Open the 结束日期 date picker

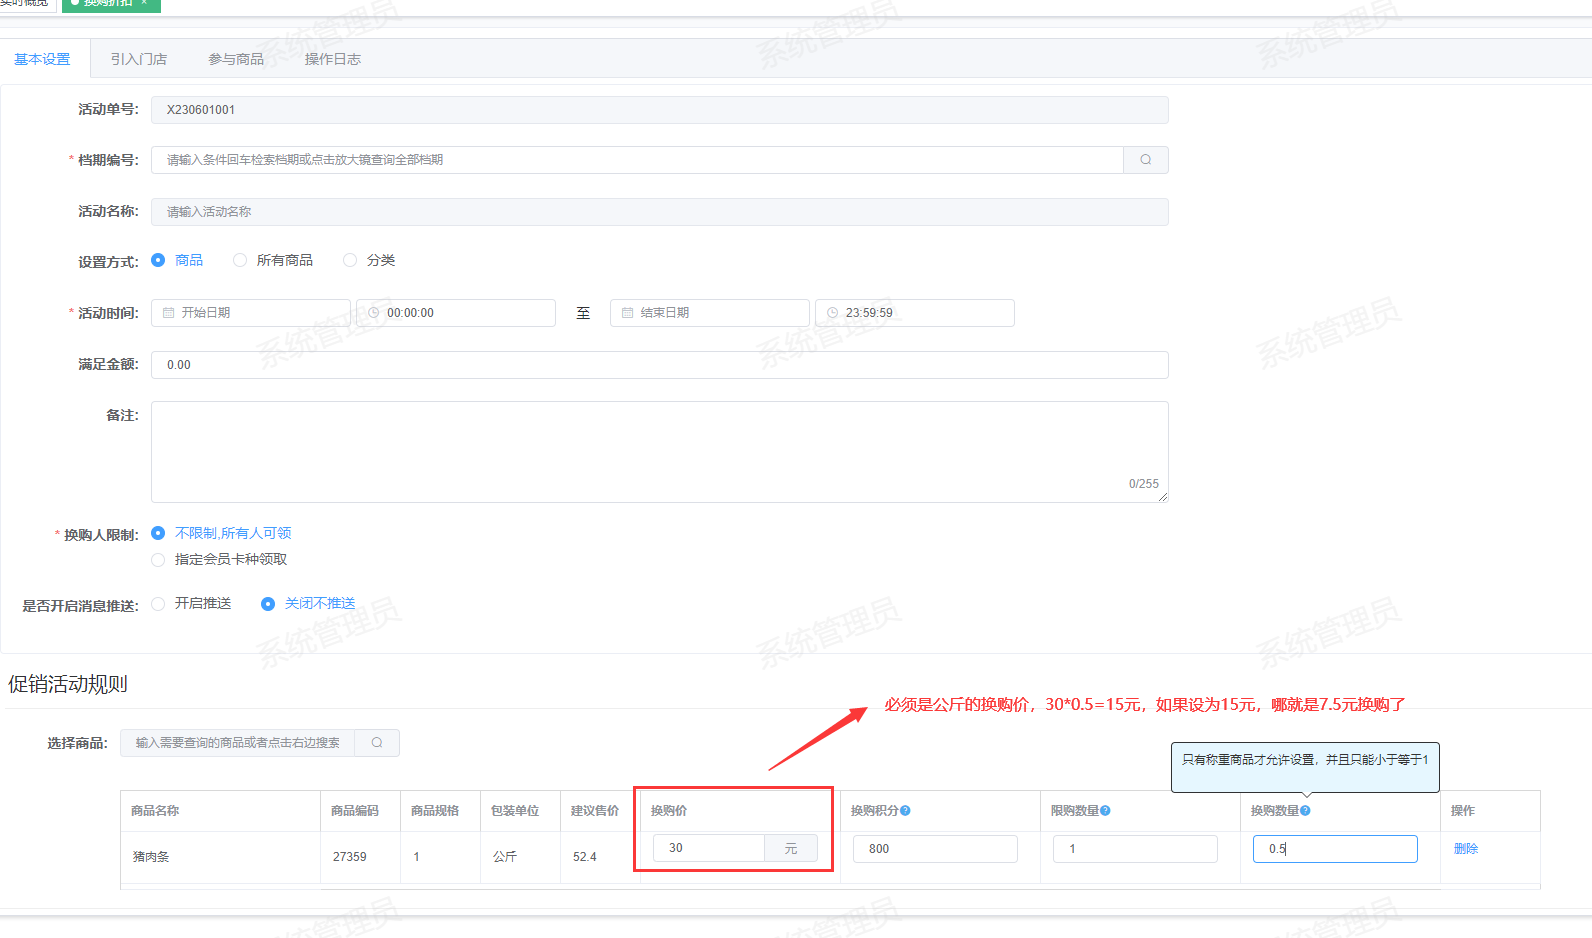710,313
